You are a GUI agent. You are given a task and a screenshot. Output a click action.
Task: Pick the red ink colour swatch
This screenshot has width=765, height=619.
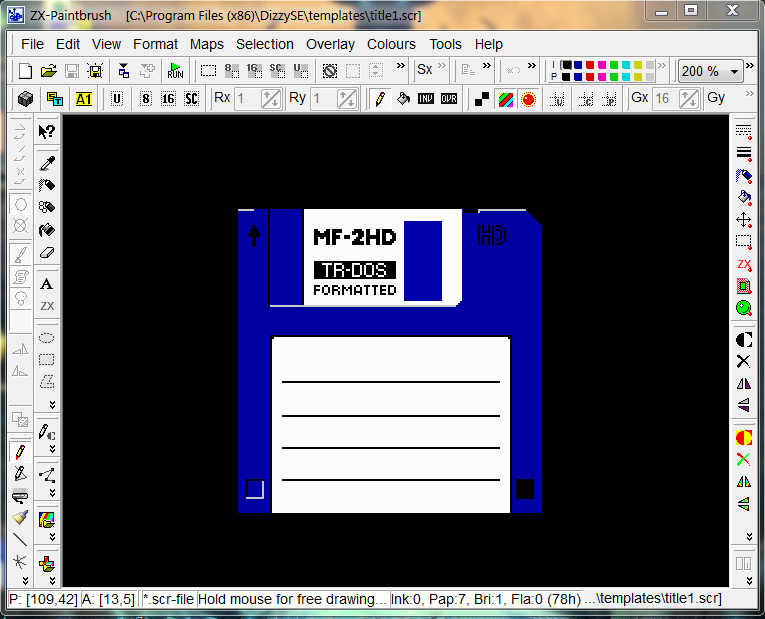pyautogui.click(x=590, y=65)
